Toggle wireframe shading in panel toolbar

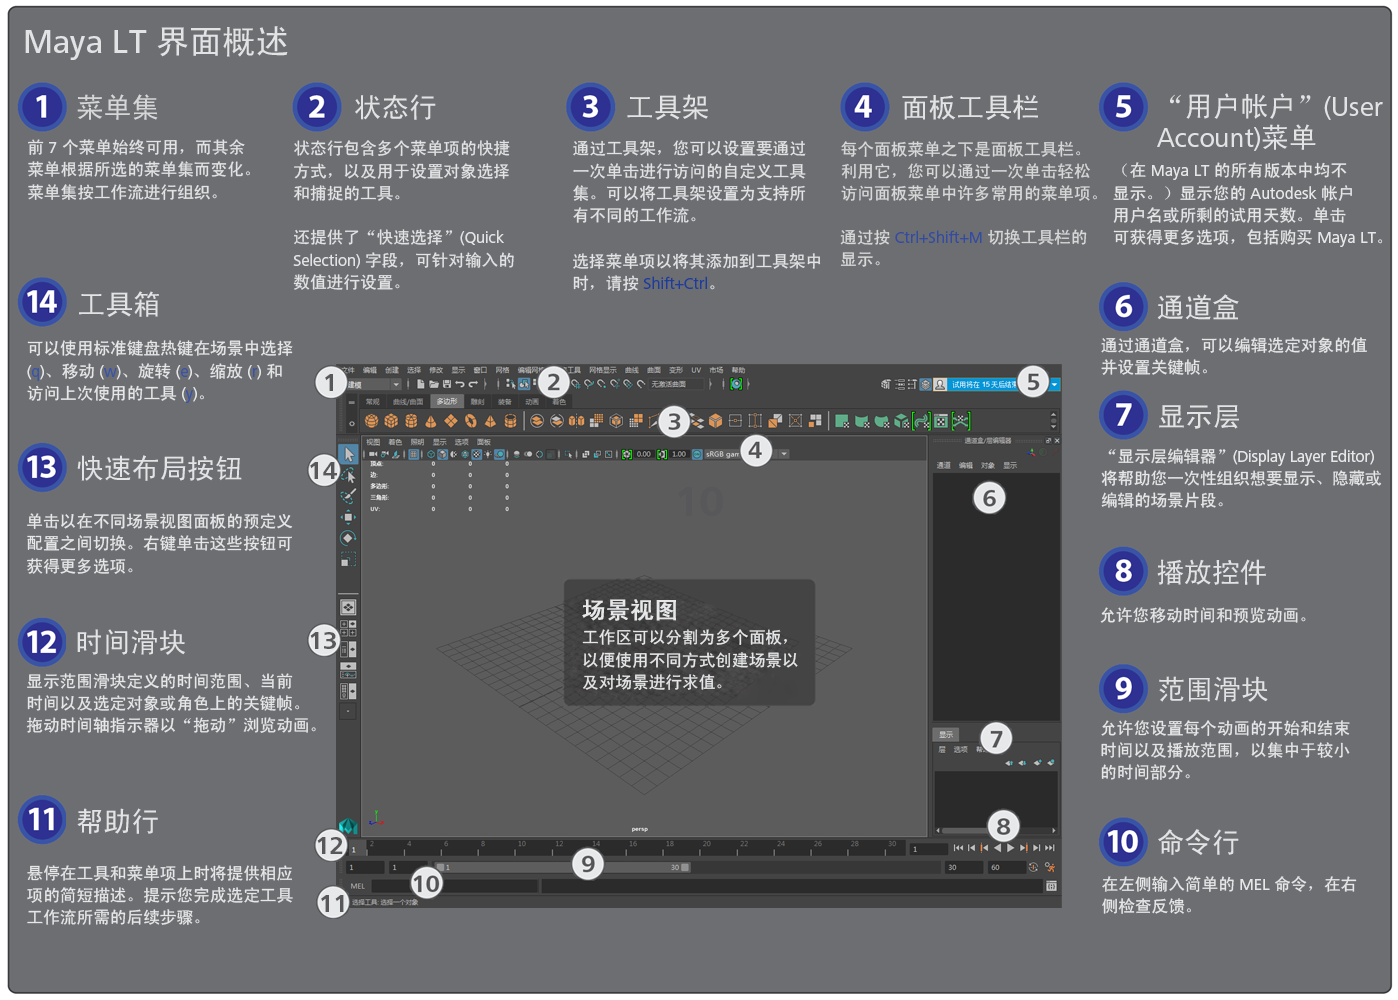coord(431,454)
